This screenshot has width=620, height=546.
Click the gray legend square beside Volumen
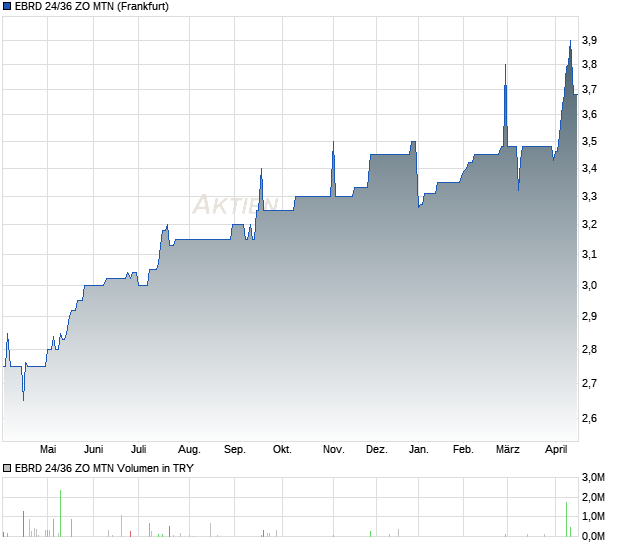[7, 468]
